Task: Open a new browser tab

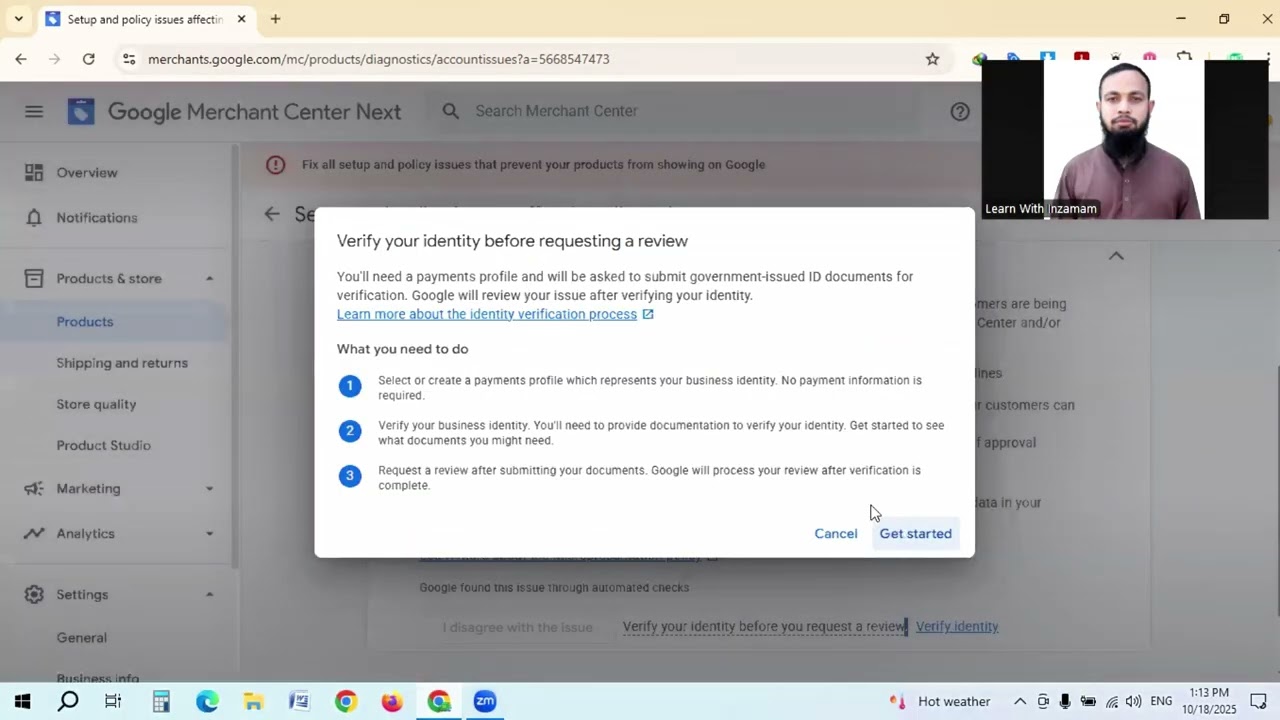Action: pos(275,19)
